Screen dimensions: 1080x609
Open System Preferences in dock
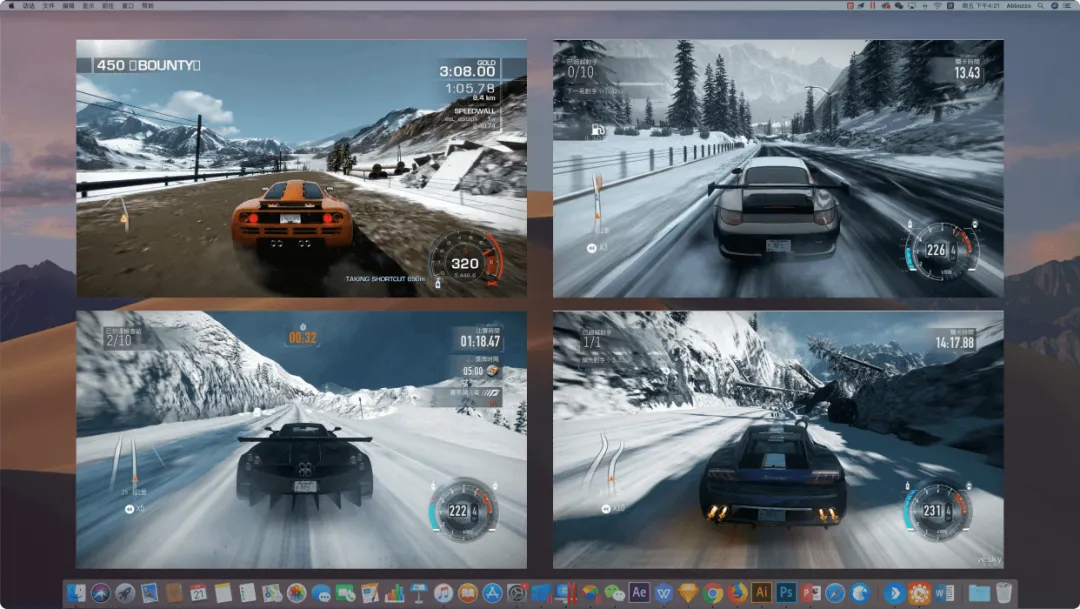(x=517, y=592)
